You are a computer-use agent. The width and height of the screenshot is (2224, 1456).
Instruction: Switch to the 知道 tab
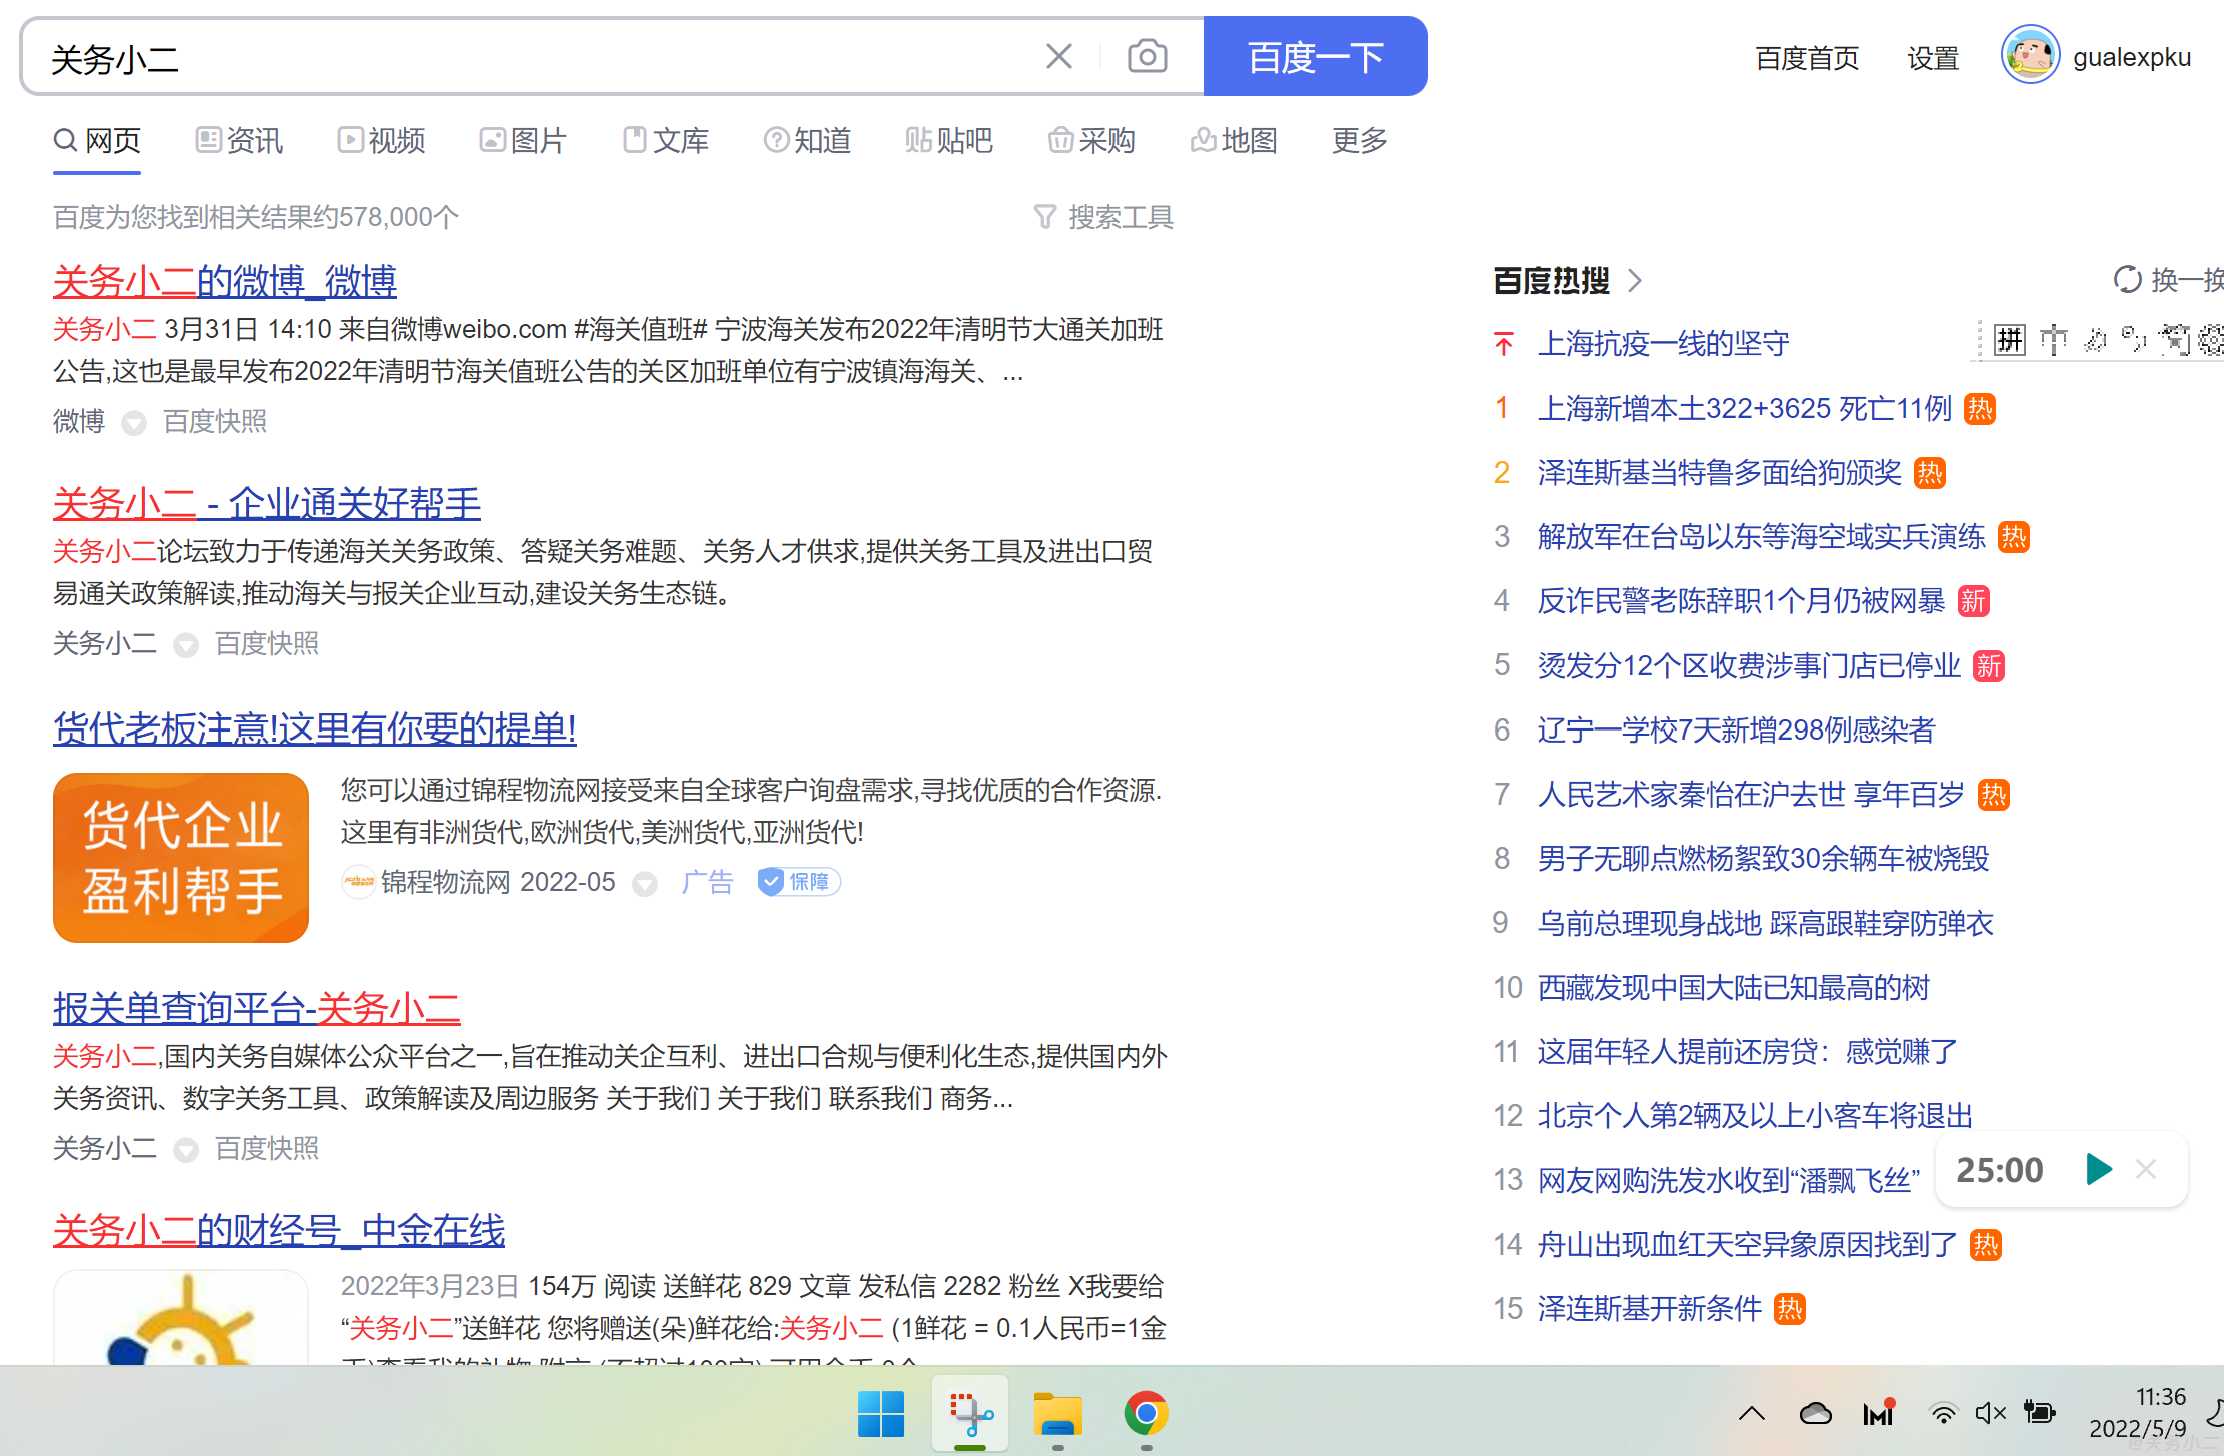807,140
